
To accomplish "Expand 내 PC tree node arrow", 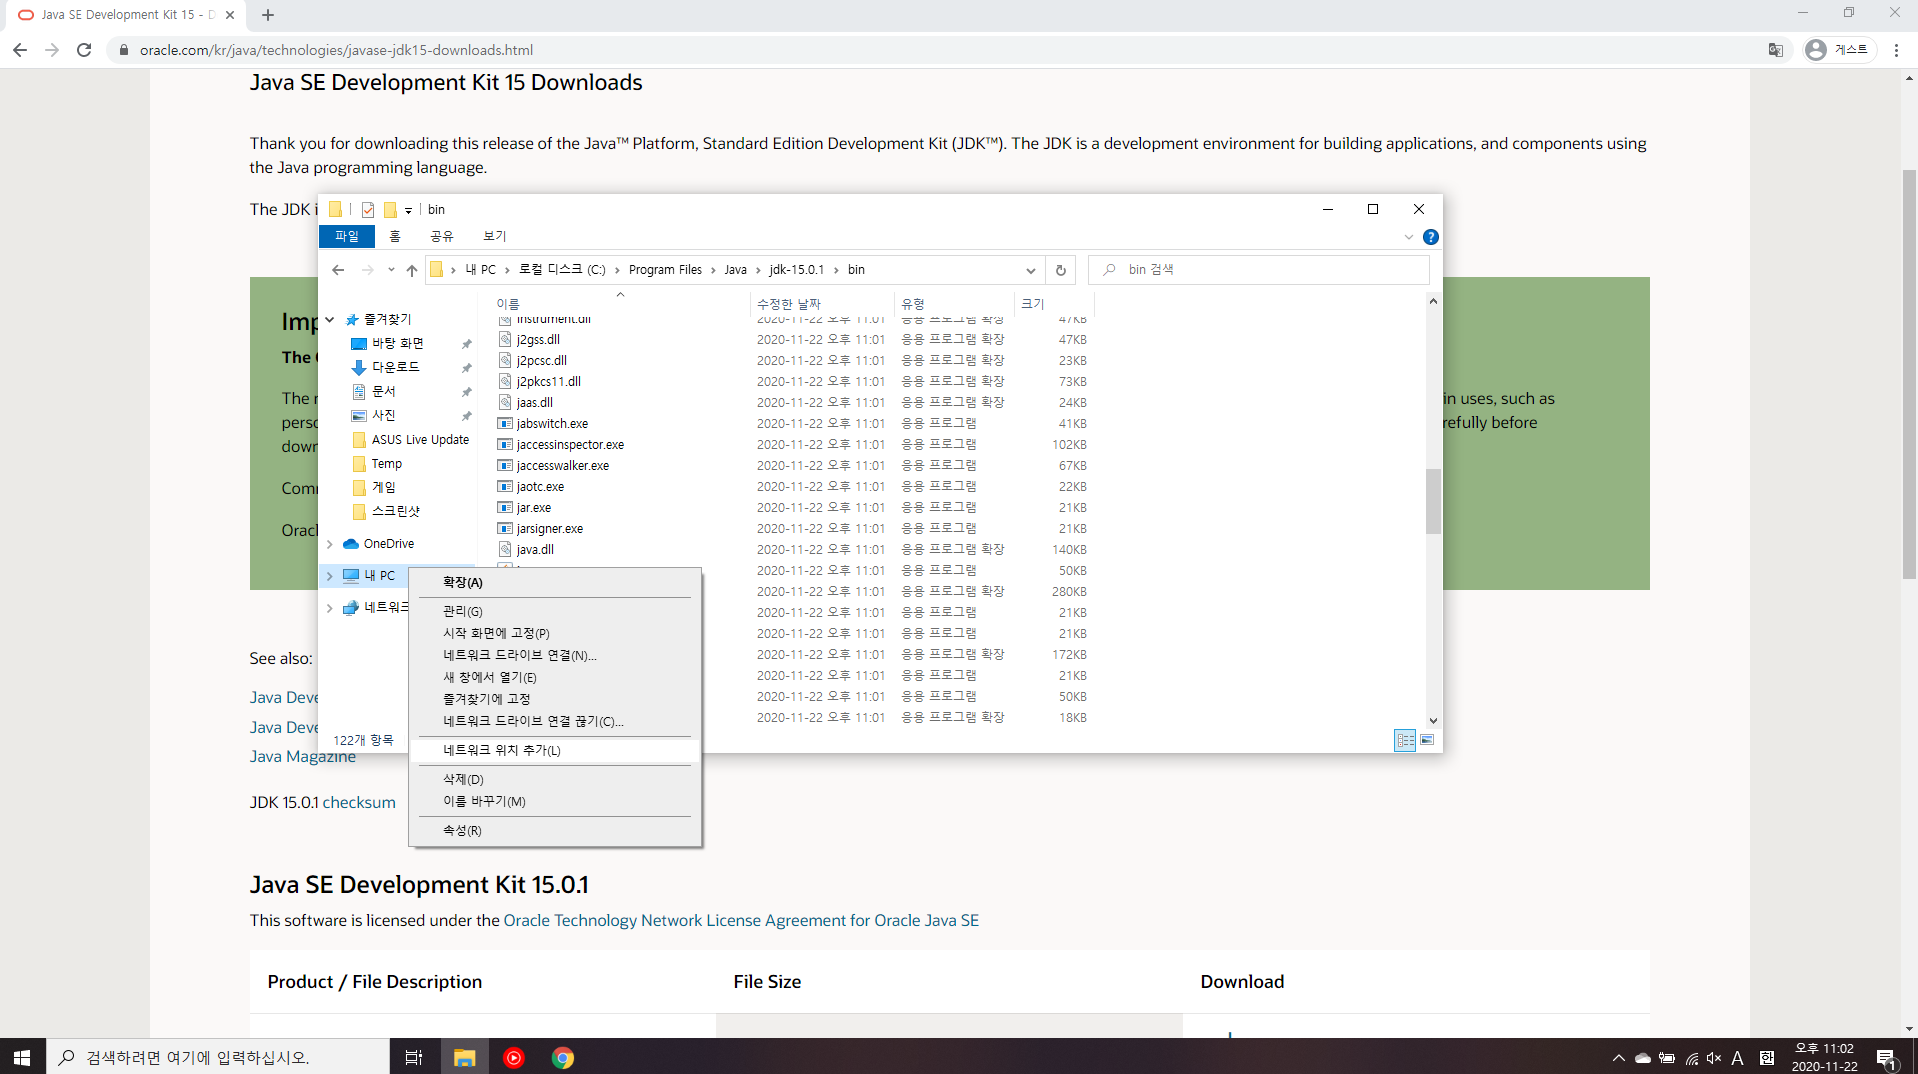I will coord(330,576).
